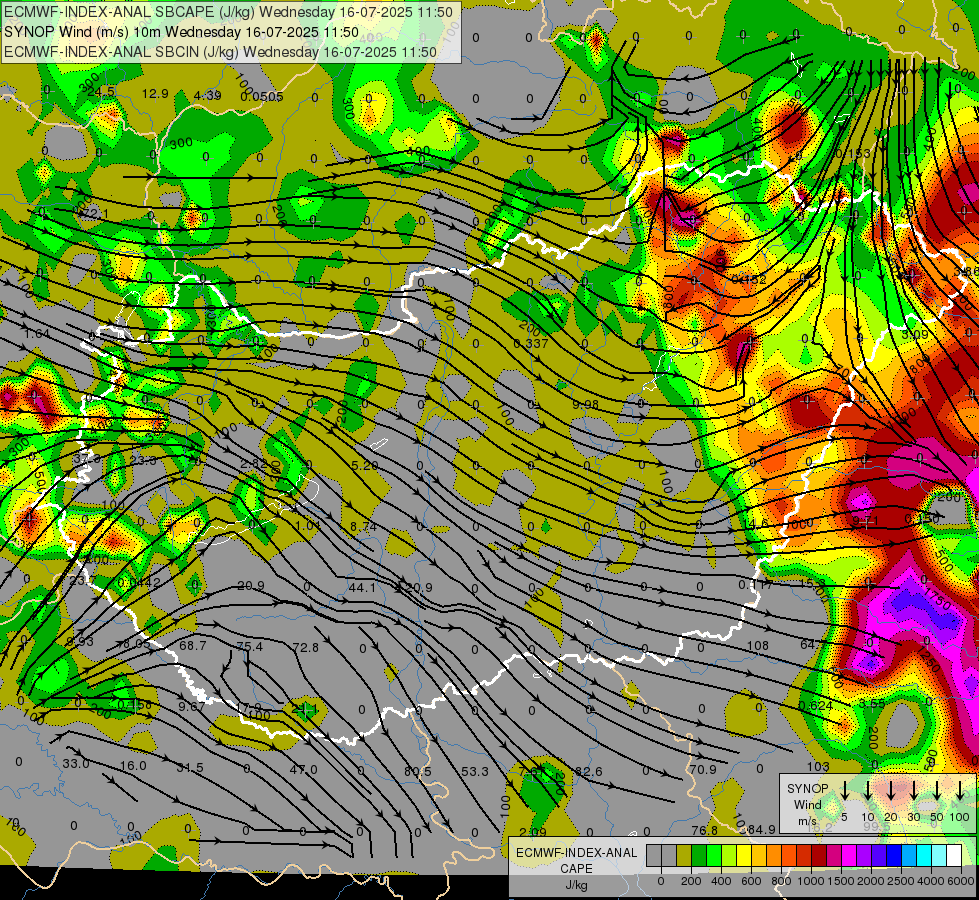Click the '33.0' value on the map
This screenshot has height=900, width=979.
[76, 763]
